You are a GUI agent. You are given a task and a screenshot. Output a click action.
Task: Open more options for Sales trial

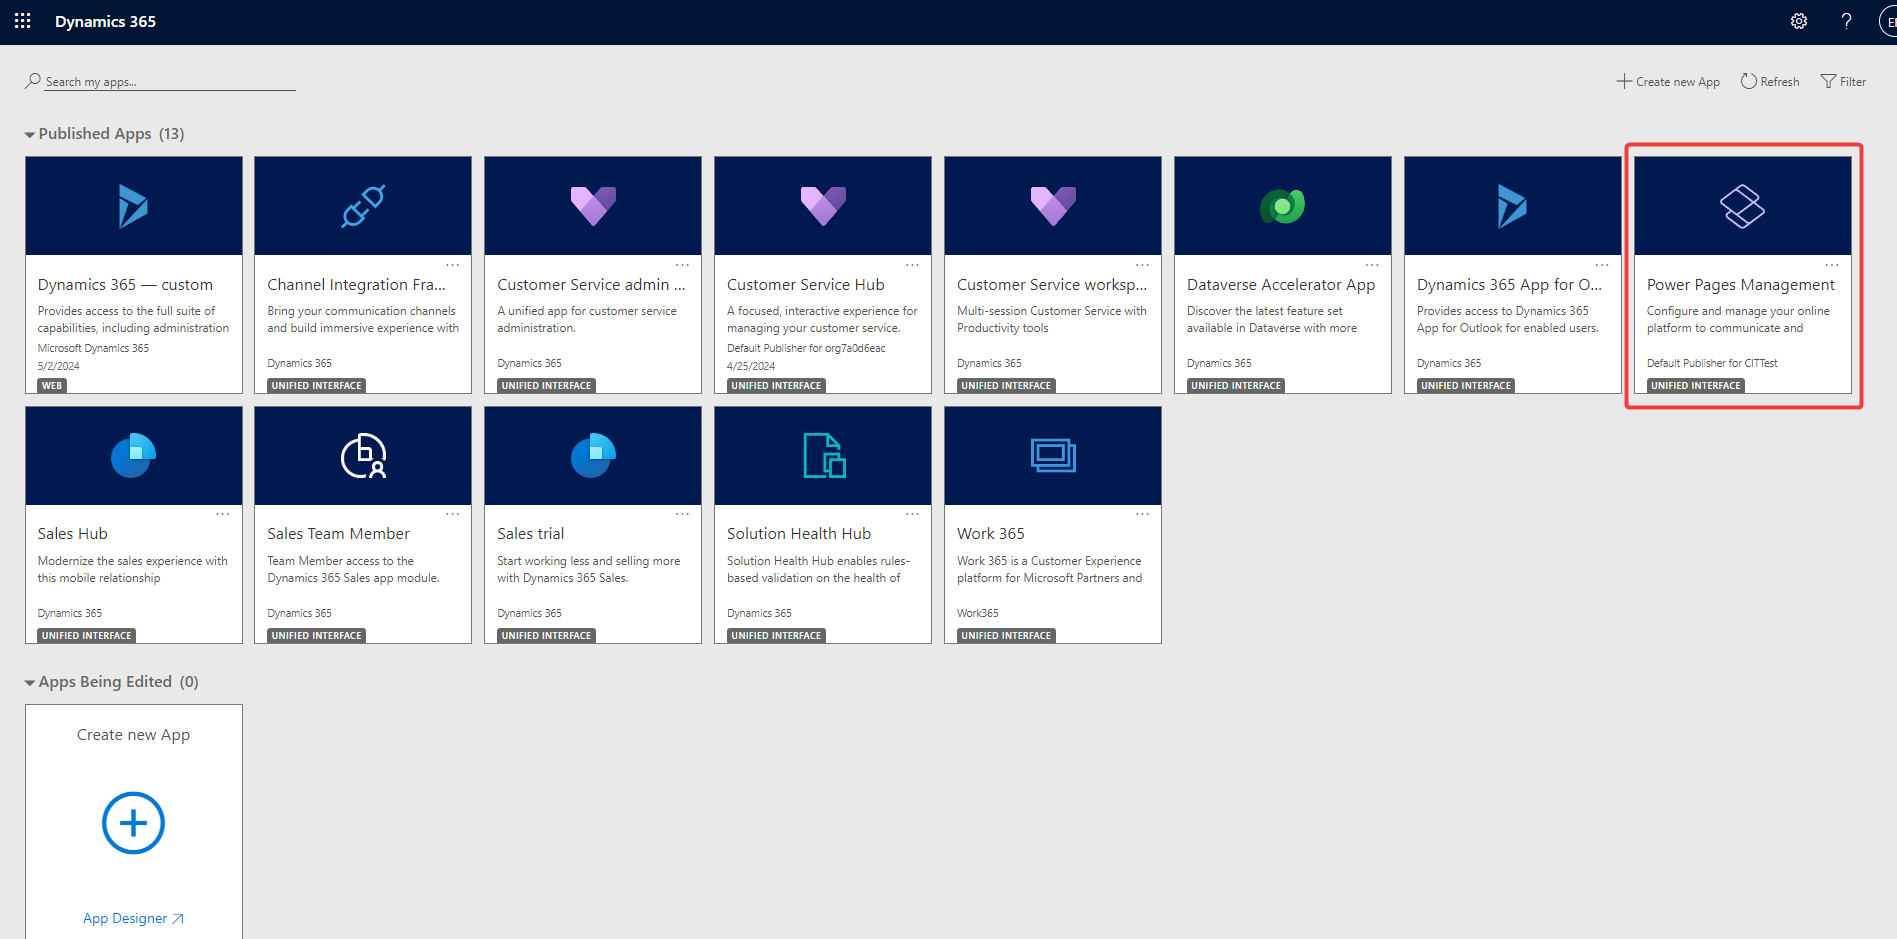682,514
